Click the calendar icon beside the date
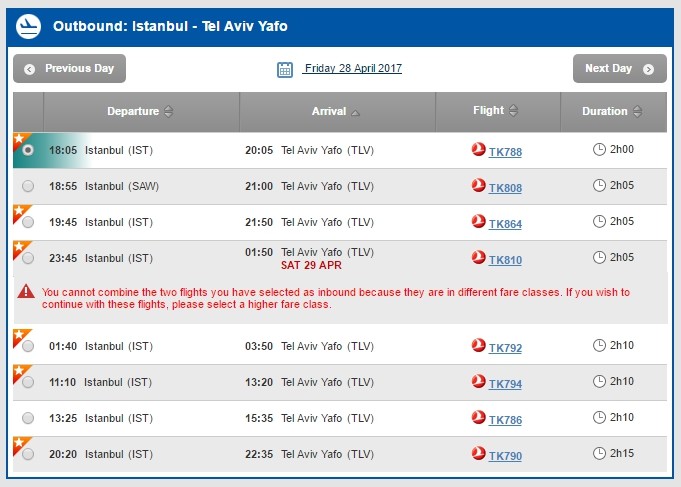This screenshot has height=487, width=681. (x=285, y=69)
